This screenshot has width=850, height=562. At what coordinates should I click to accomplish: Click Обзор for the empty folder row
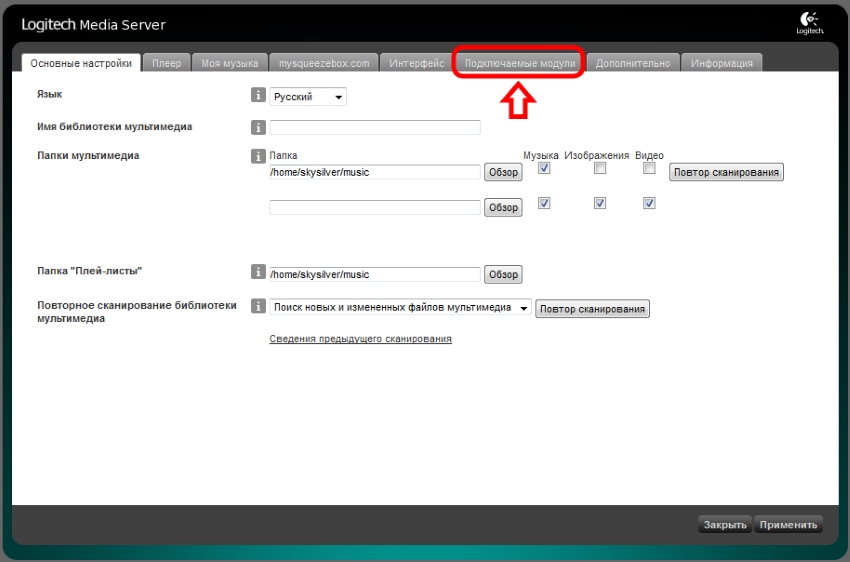pyautogui.click(x=503, y=208)
